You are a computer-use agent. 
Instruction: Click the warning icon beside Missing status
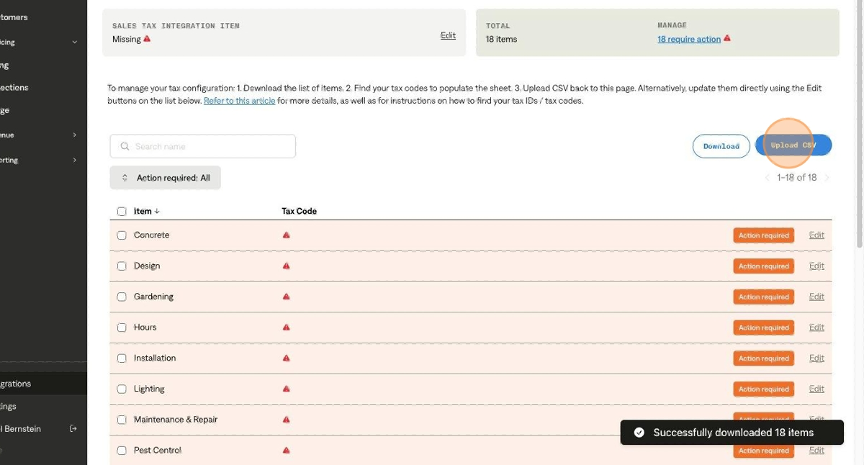tap(147, 39)
